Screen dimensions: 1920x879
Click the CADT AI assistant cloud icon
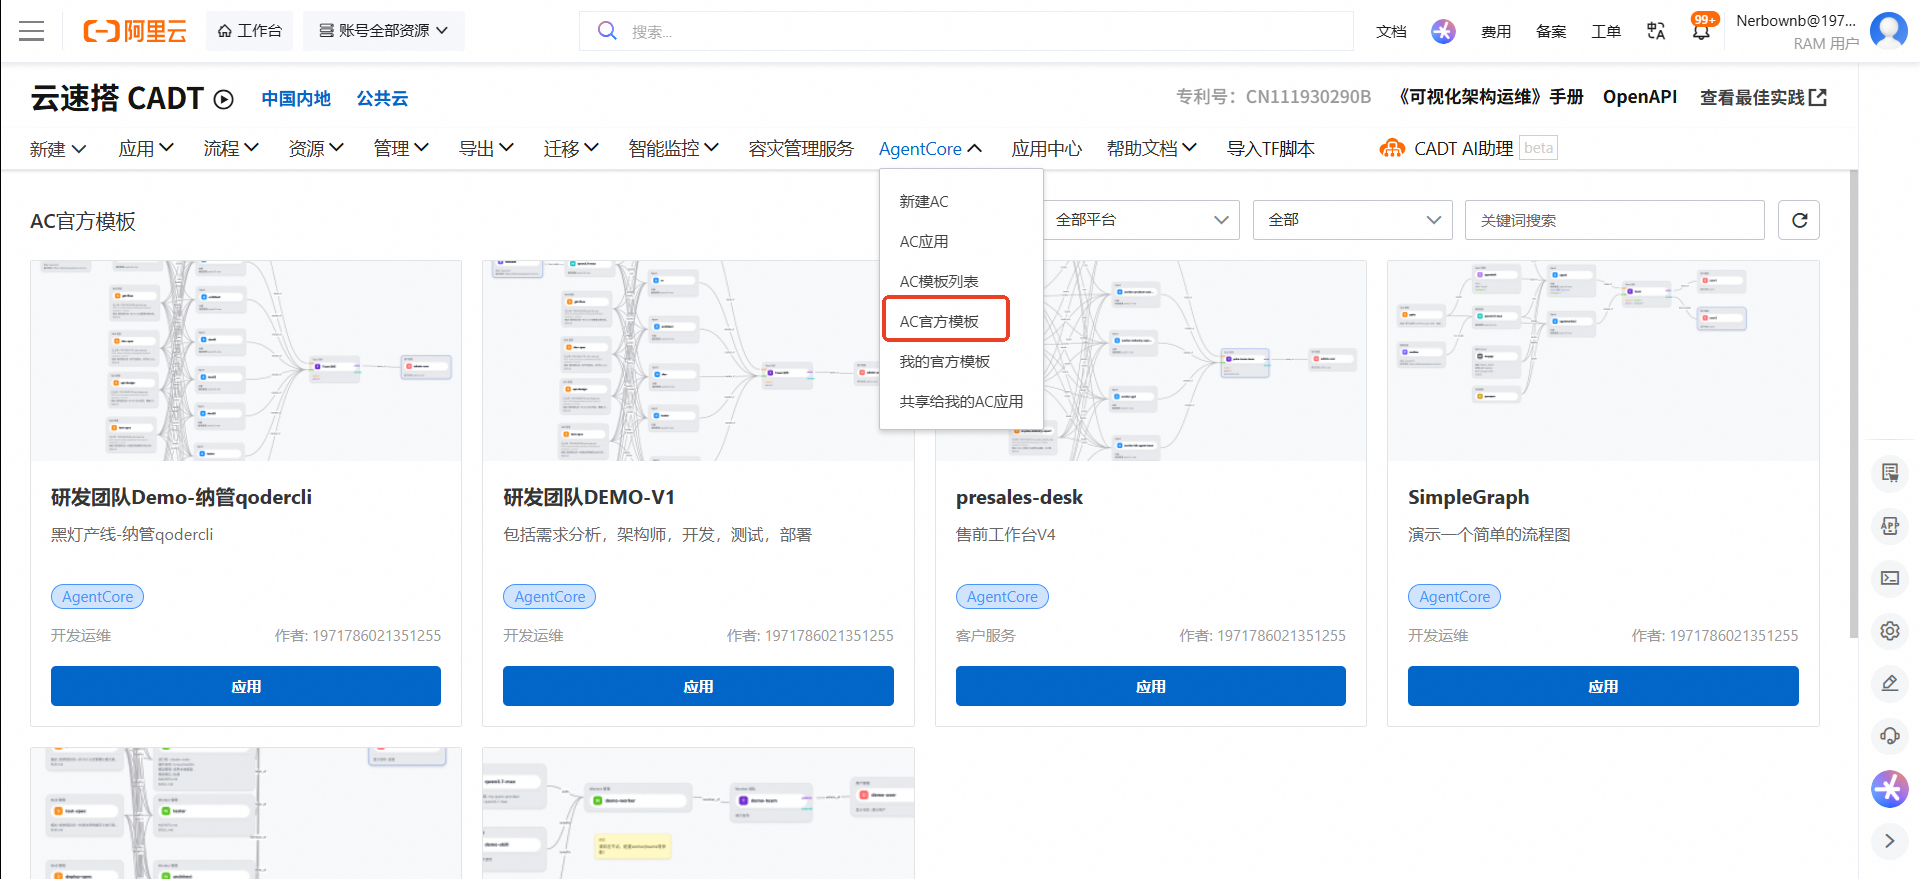1392,149
